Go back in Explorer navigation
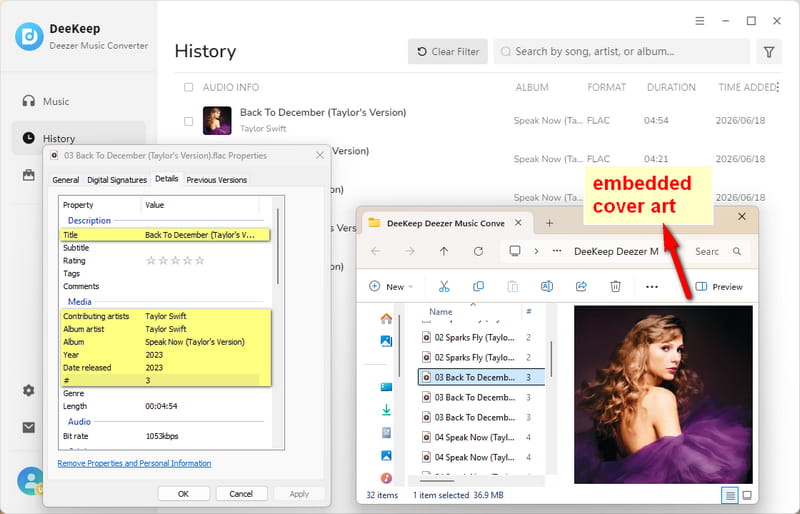The height and width of the screenshot is (514, 800). click(x=376, y=251)
